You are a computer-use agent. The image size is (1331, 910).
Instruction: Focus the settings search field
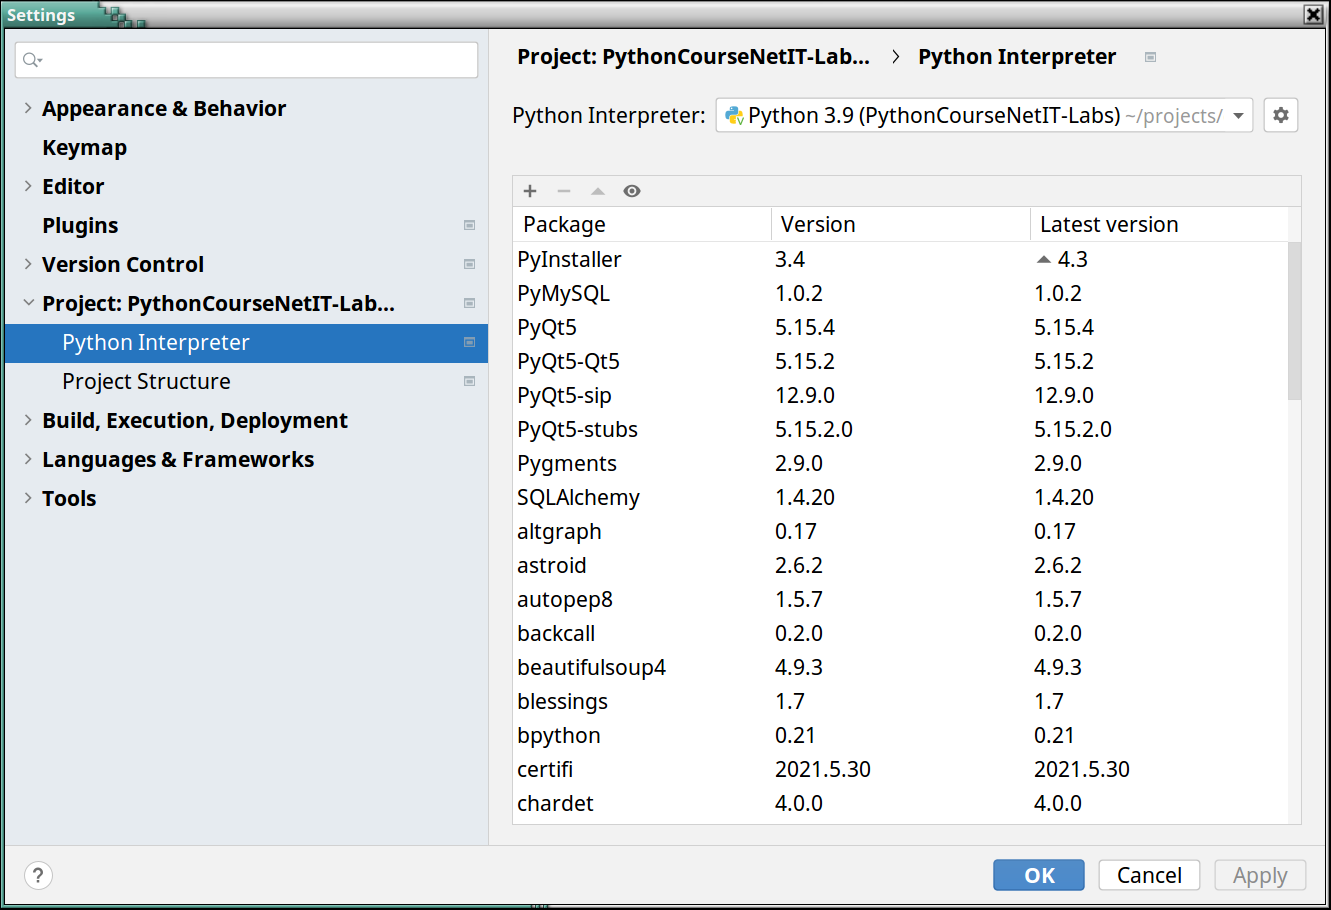click(x=246, y=60)
